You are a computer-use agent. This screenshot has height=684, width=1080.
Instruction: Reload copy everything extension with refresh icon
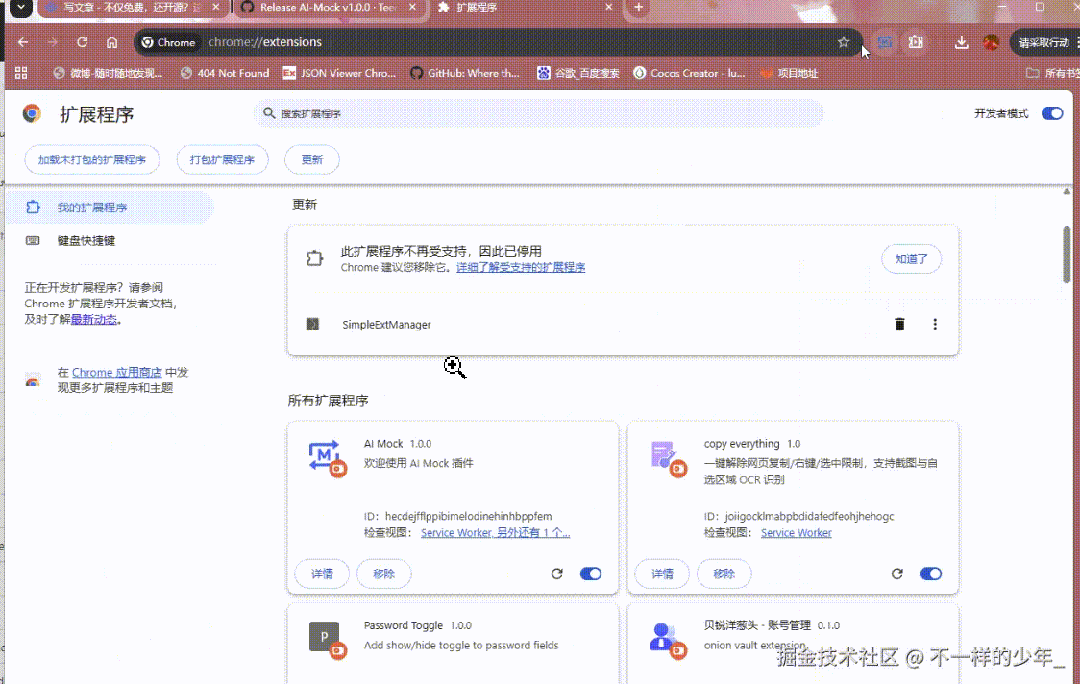[x=897, y=573]
